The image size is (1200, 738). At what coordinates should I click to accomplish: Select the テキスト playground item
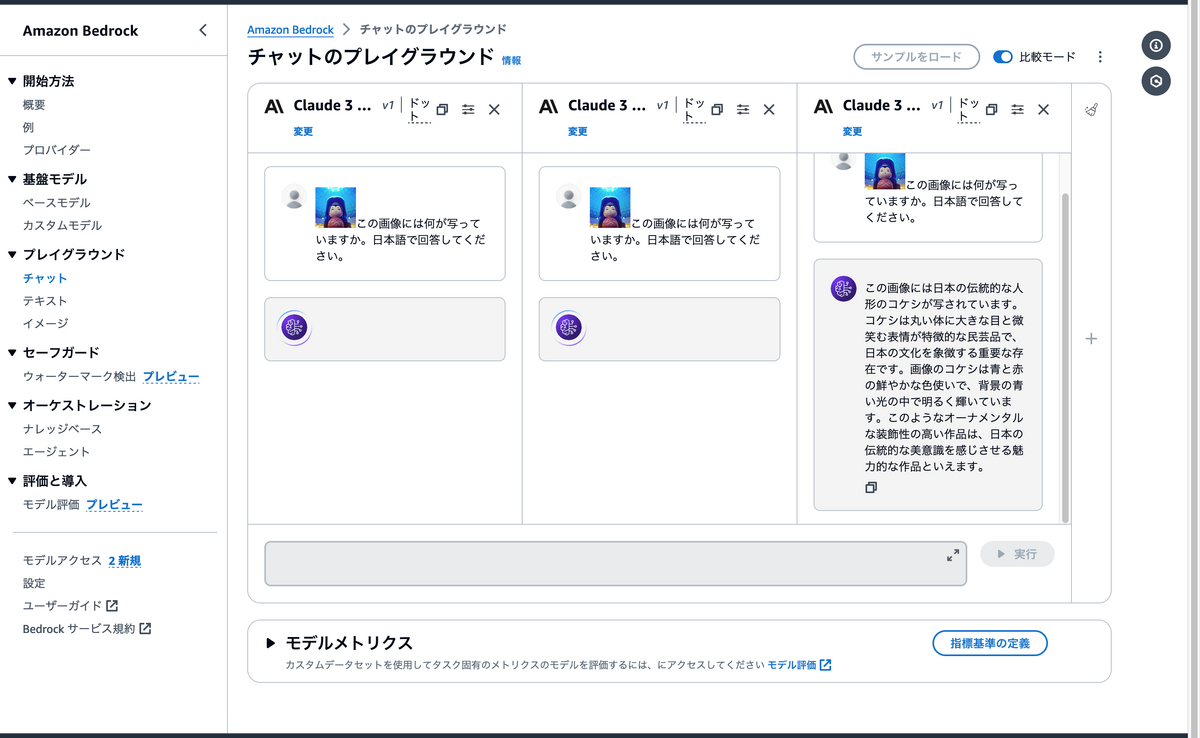coord(45,301)
